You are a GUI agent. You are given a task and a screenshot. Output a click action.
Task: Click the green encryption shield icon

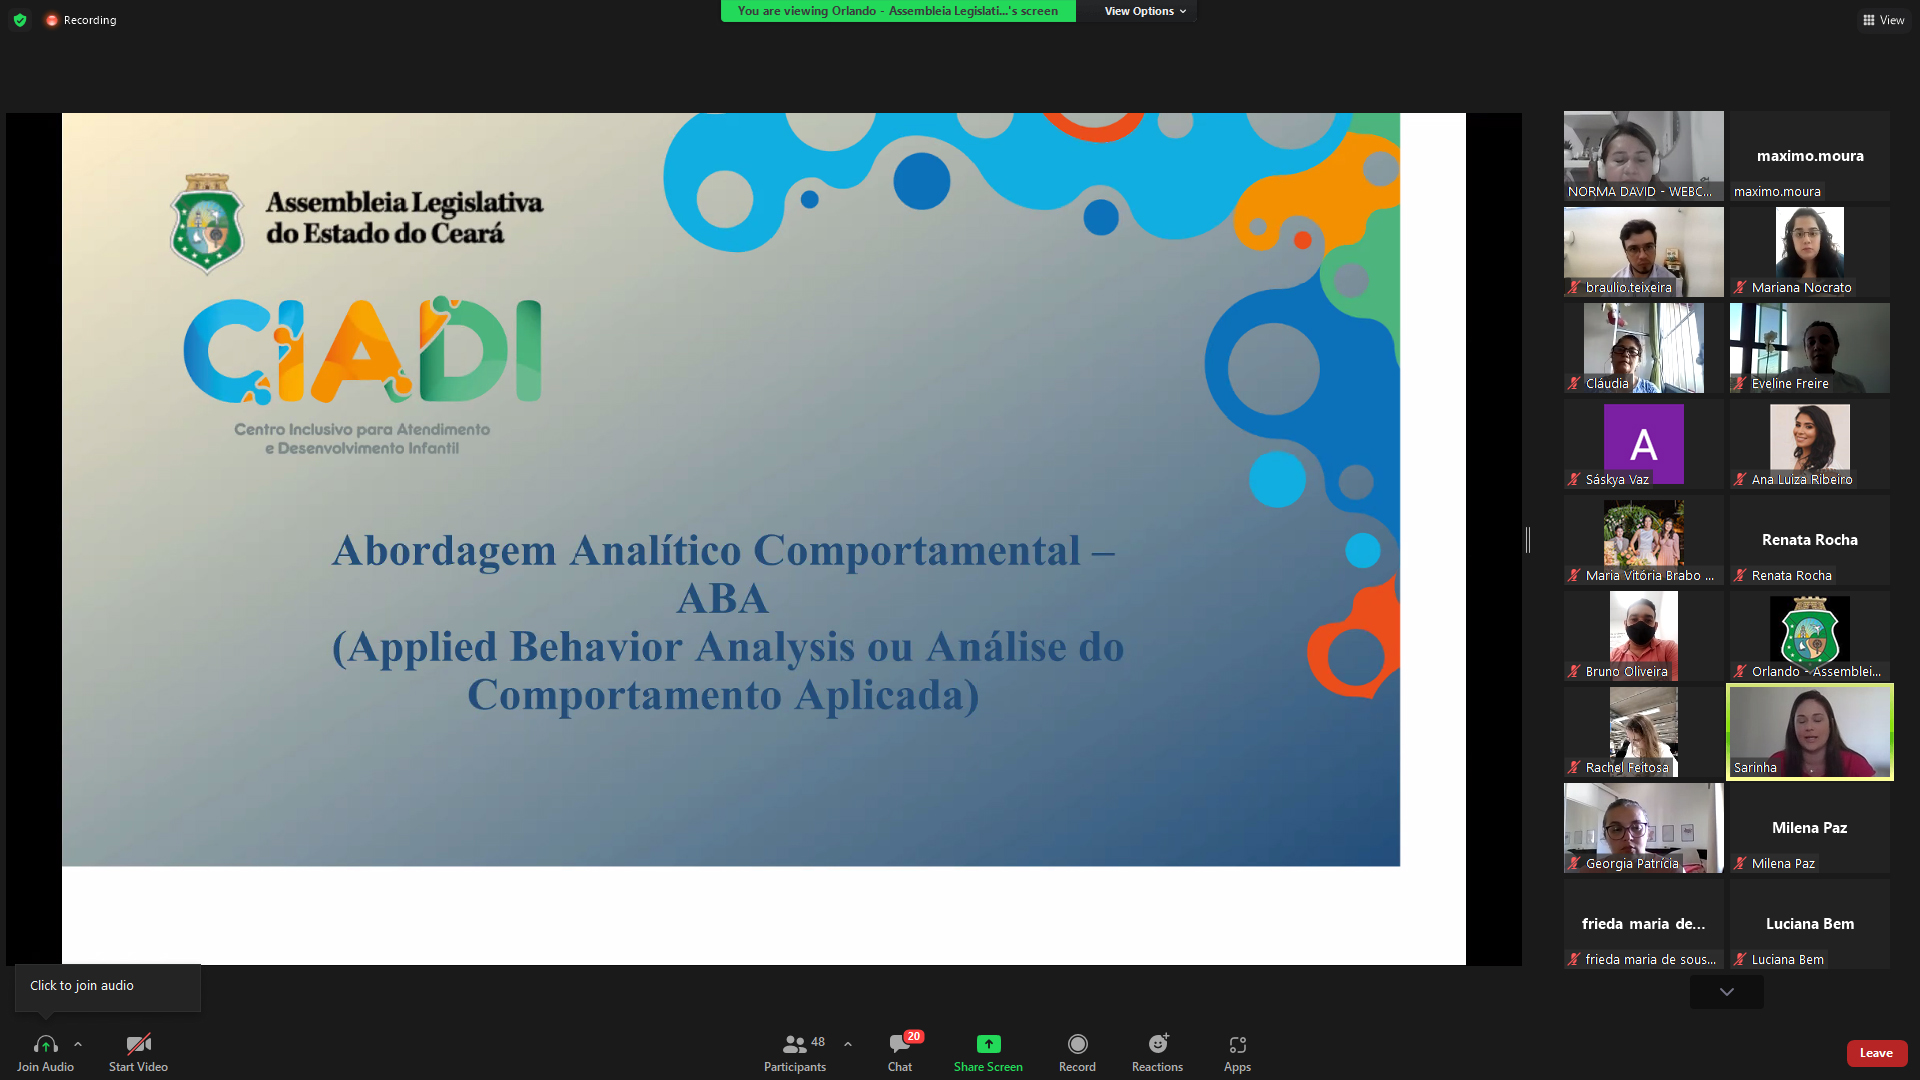(20, 20)
